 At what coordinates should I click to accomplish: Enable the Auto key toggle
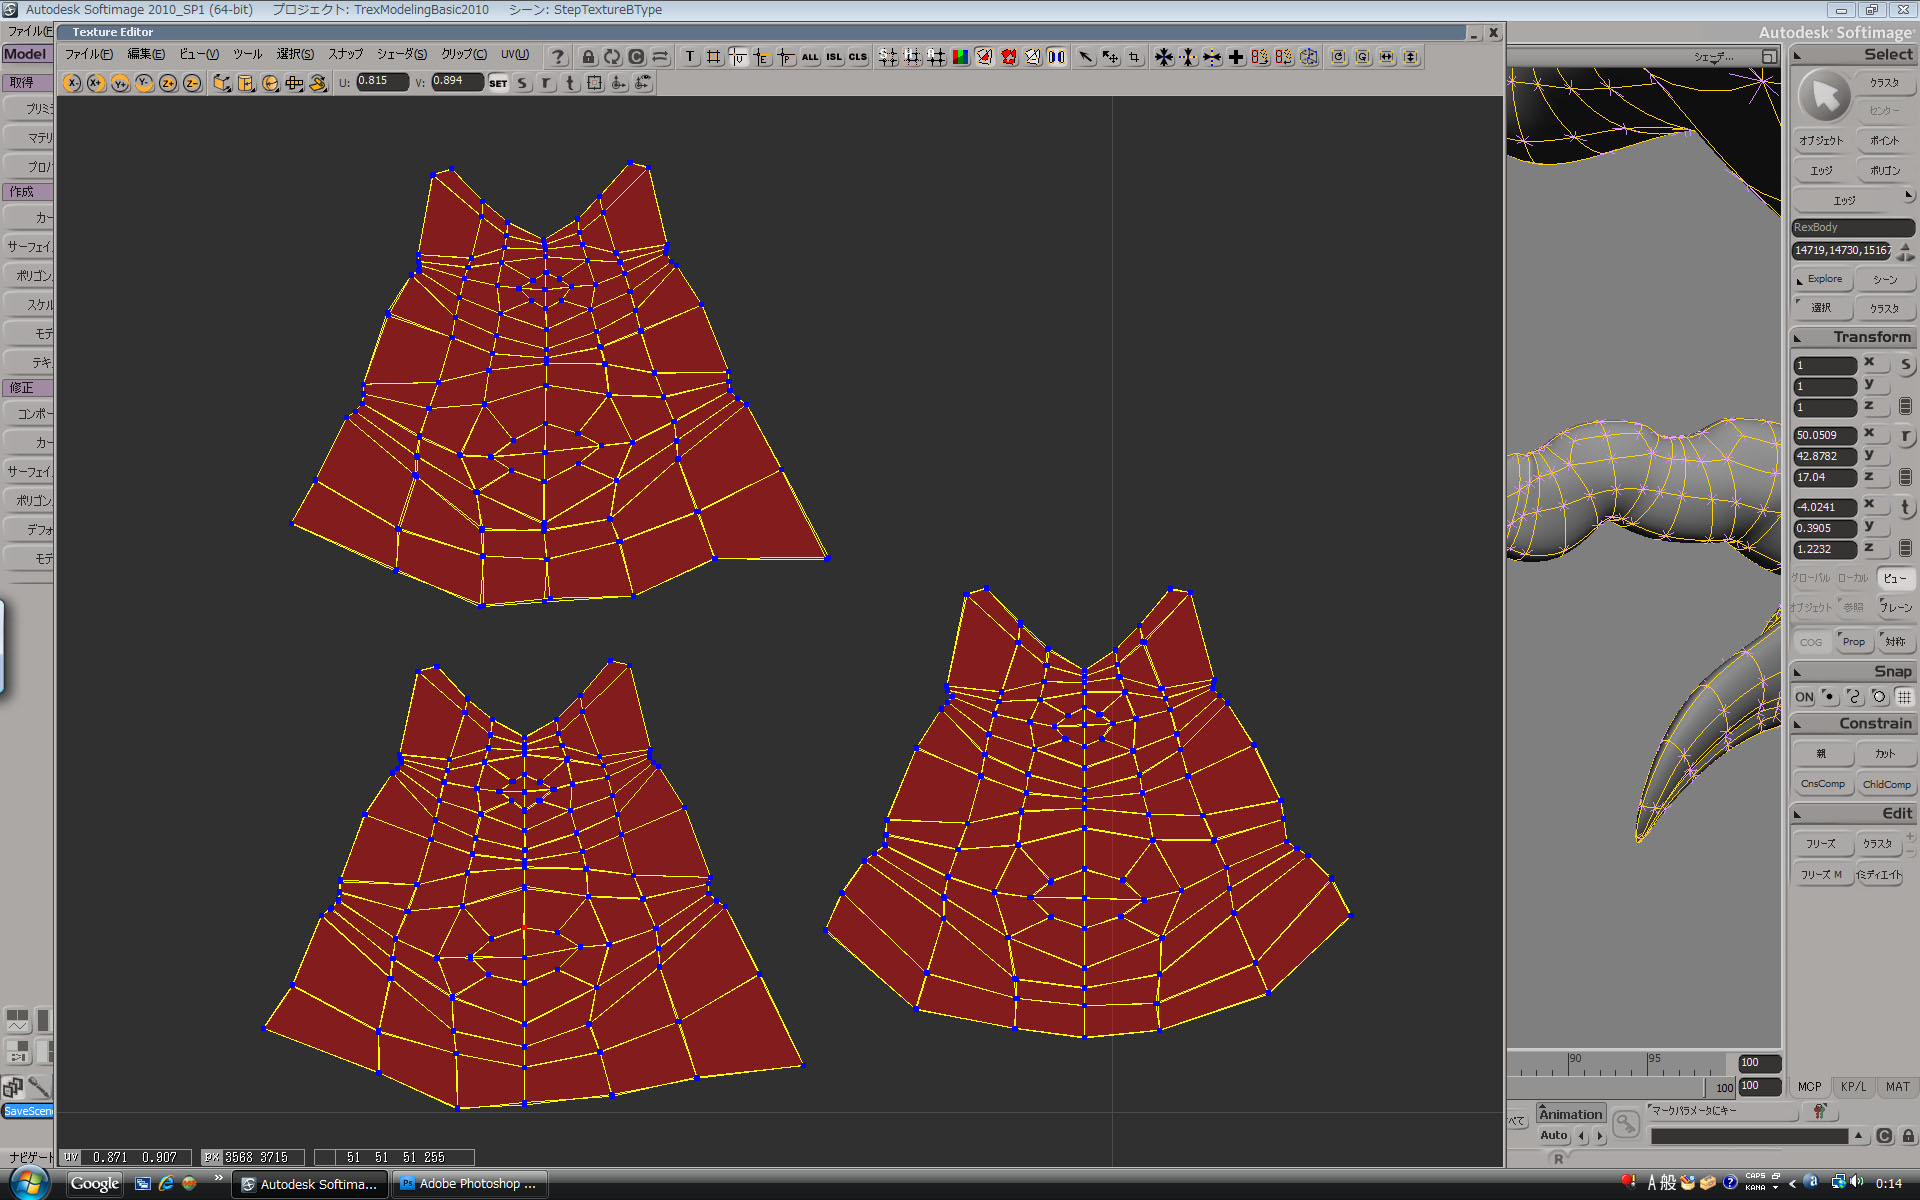tap(1553, 1135)
